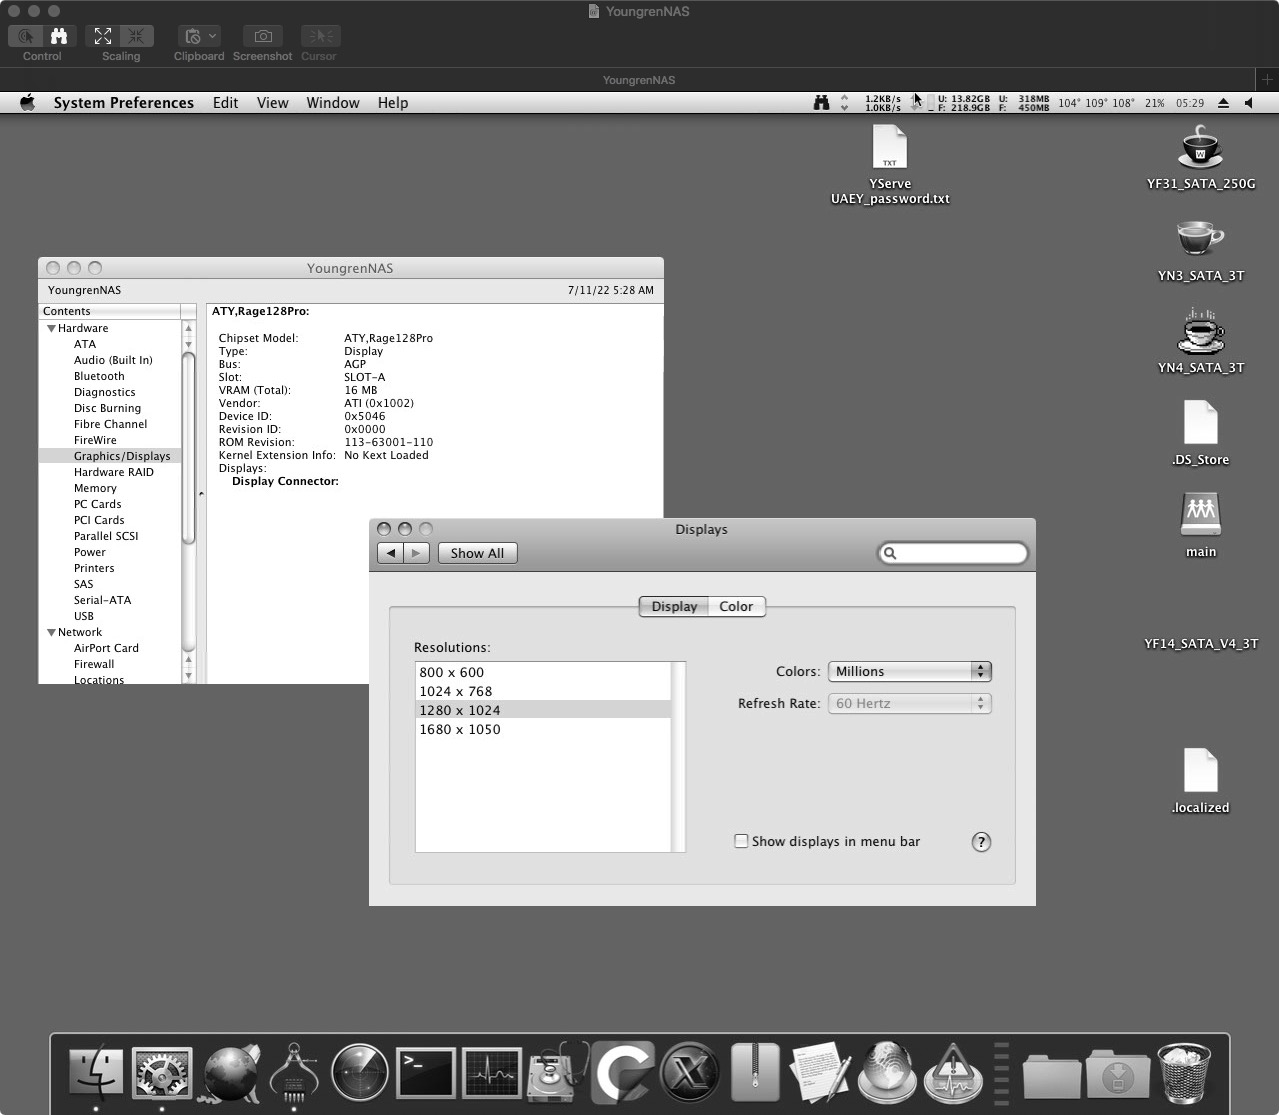Click the volume speaker menu bar icon
The width and height of the screenshot is (1279, 1115).
[x=1249, y=102]
